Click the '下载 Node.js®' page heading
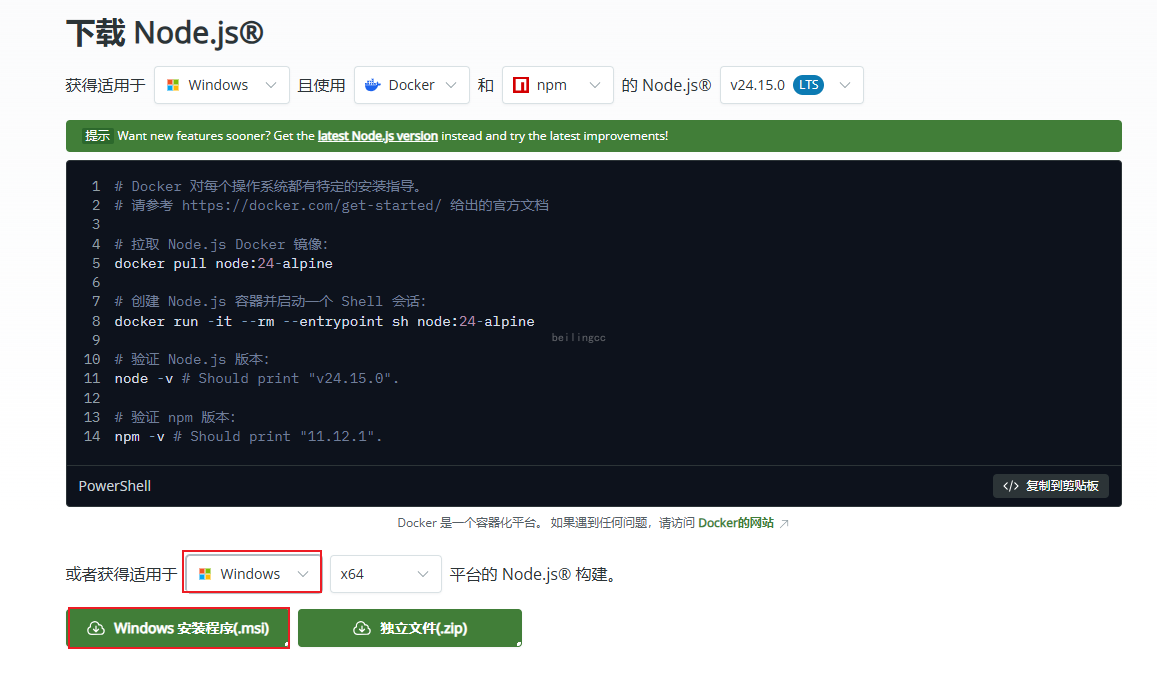 click(x=165, y=33)
